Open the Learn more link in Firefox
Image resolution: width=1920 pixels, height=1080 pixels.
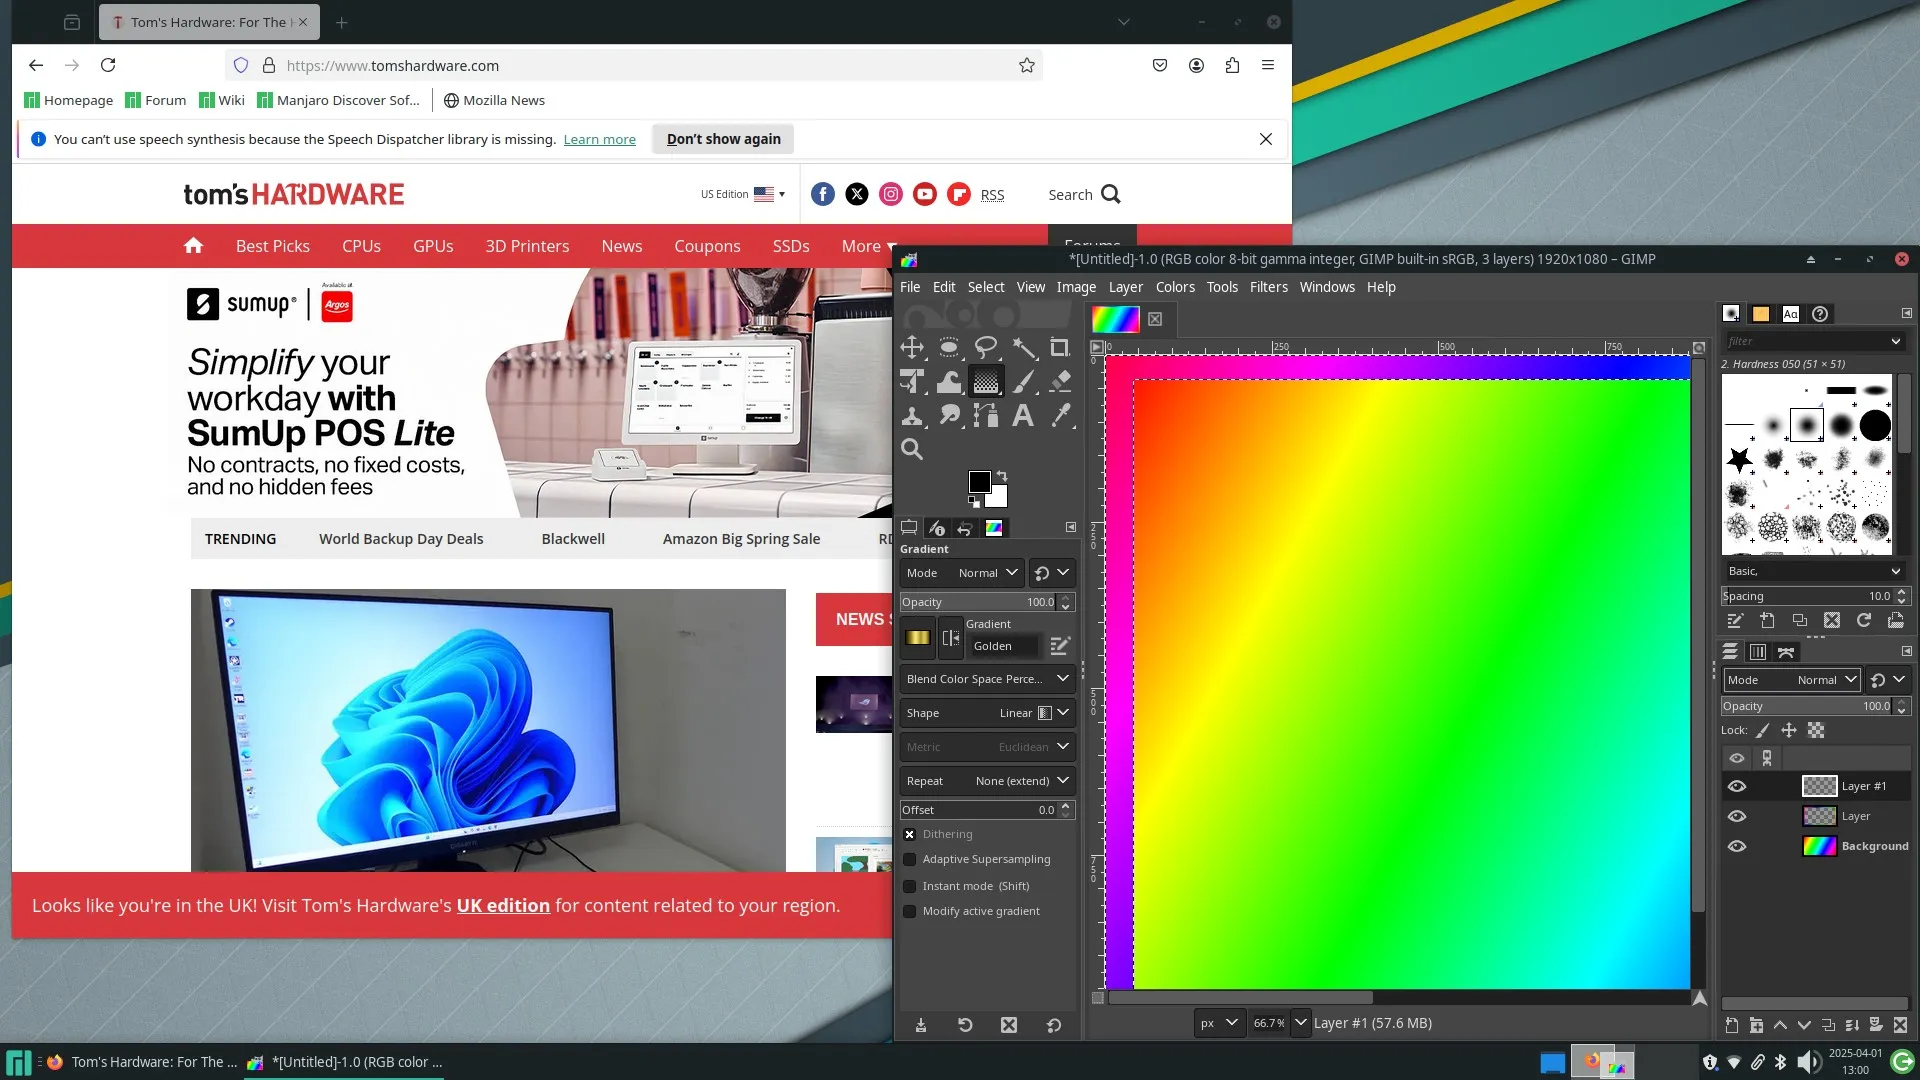coord(599,139)
